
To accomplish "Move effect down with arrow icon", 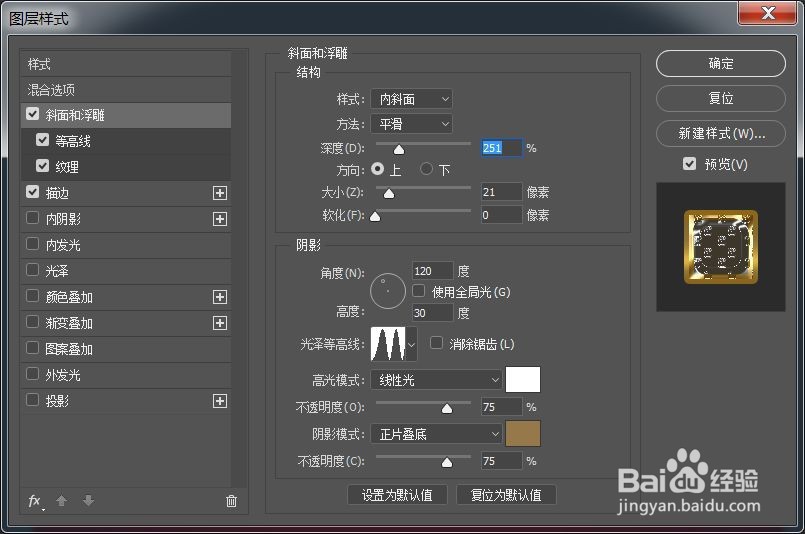I will (88, 501).
